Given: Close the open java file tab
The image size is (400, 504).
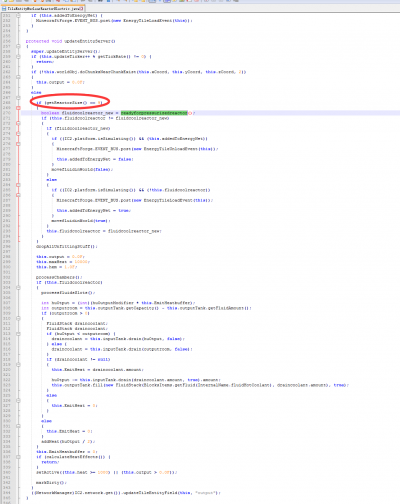Looking at the screenshot, I should [81, 8].
